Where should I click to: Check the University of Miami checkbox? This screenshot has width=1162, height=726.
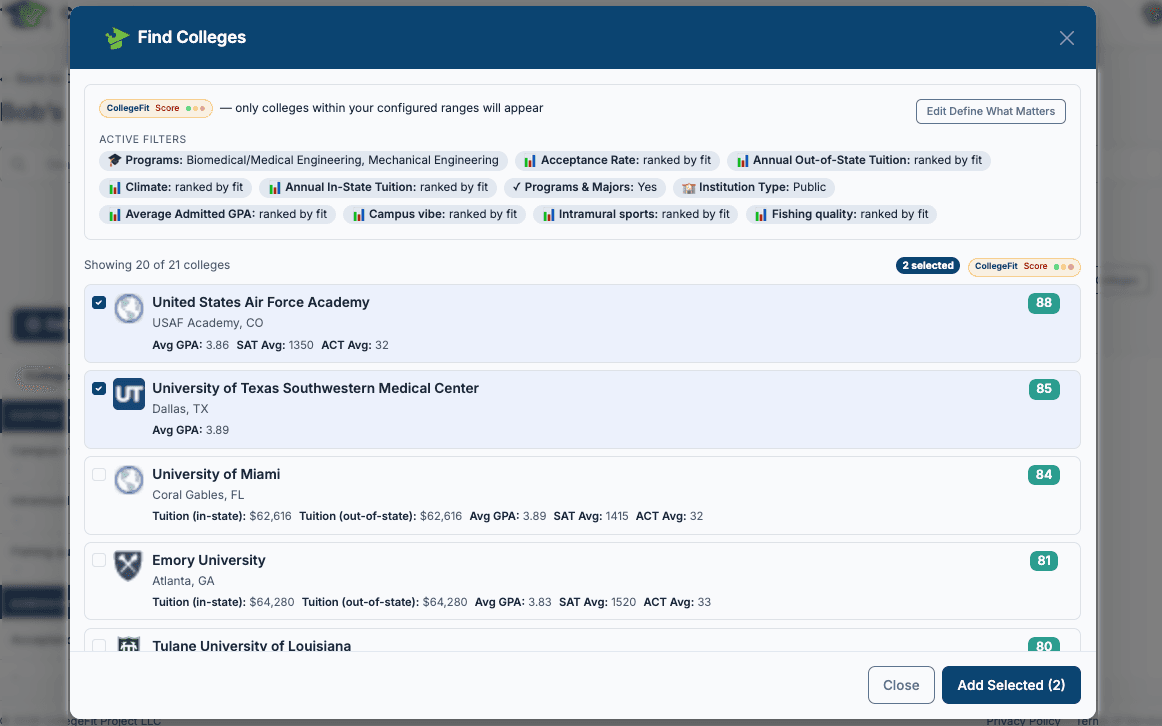[x=99, y=474]
